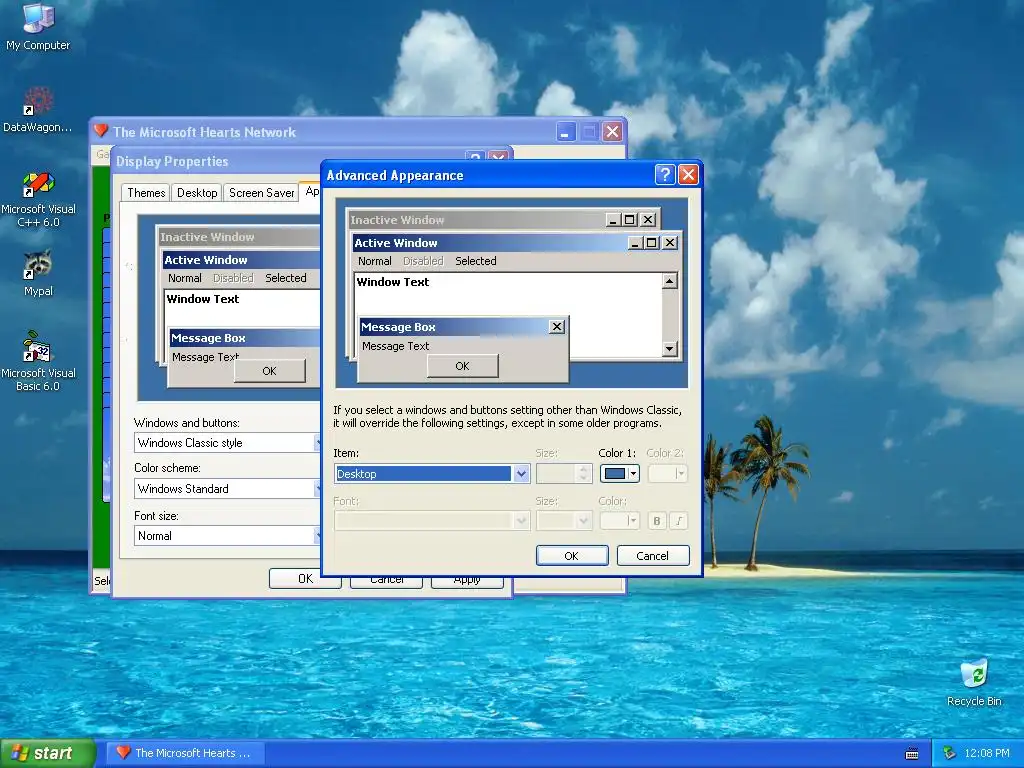Screen dimensions: 1024x768
Task: Switch to Themes tab in Display Properties
Action: 146,193
